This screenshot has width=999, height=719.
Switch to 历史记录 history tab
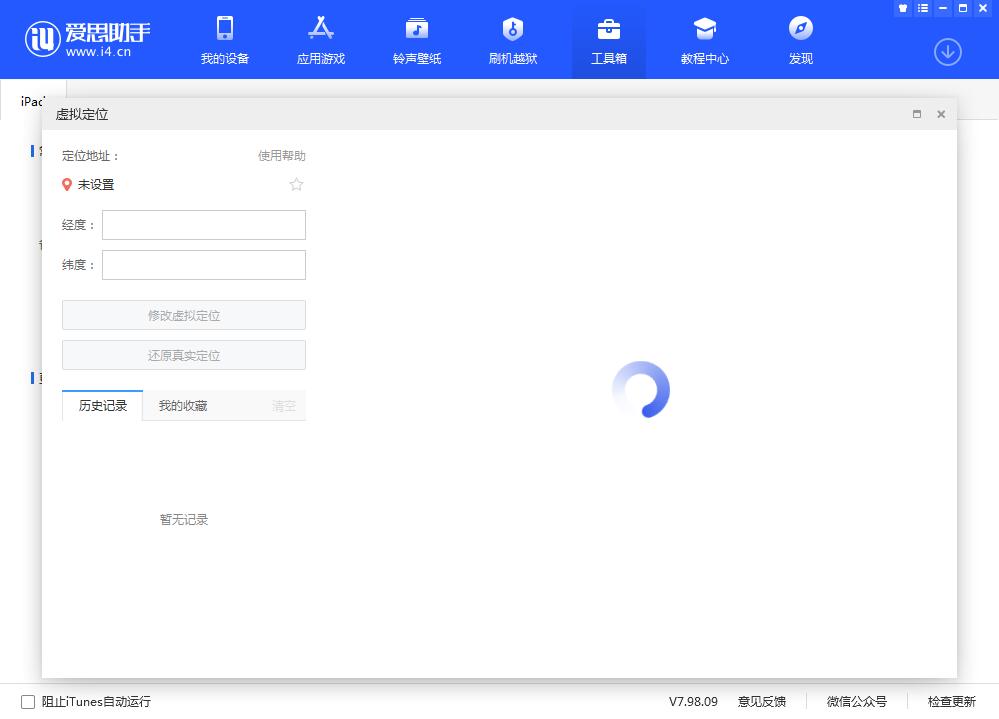point(103,406)
